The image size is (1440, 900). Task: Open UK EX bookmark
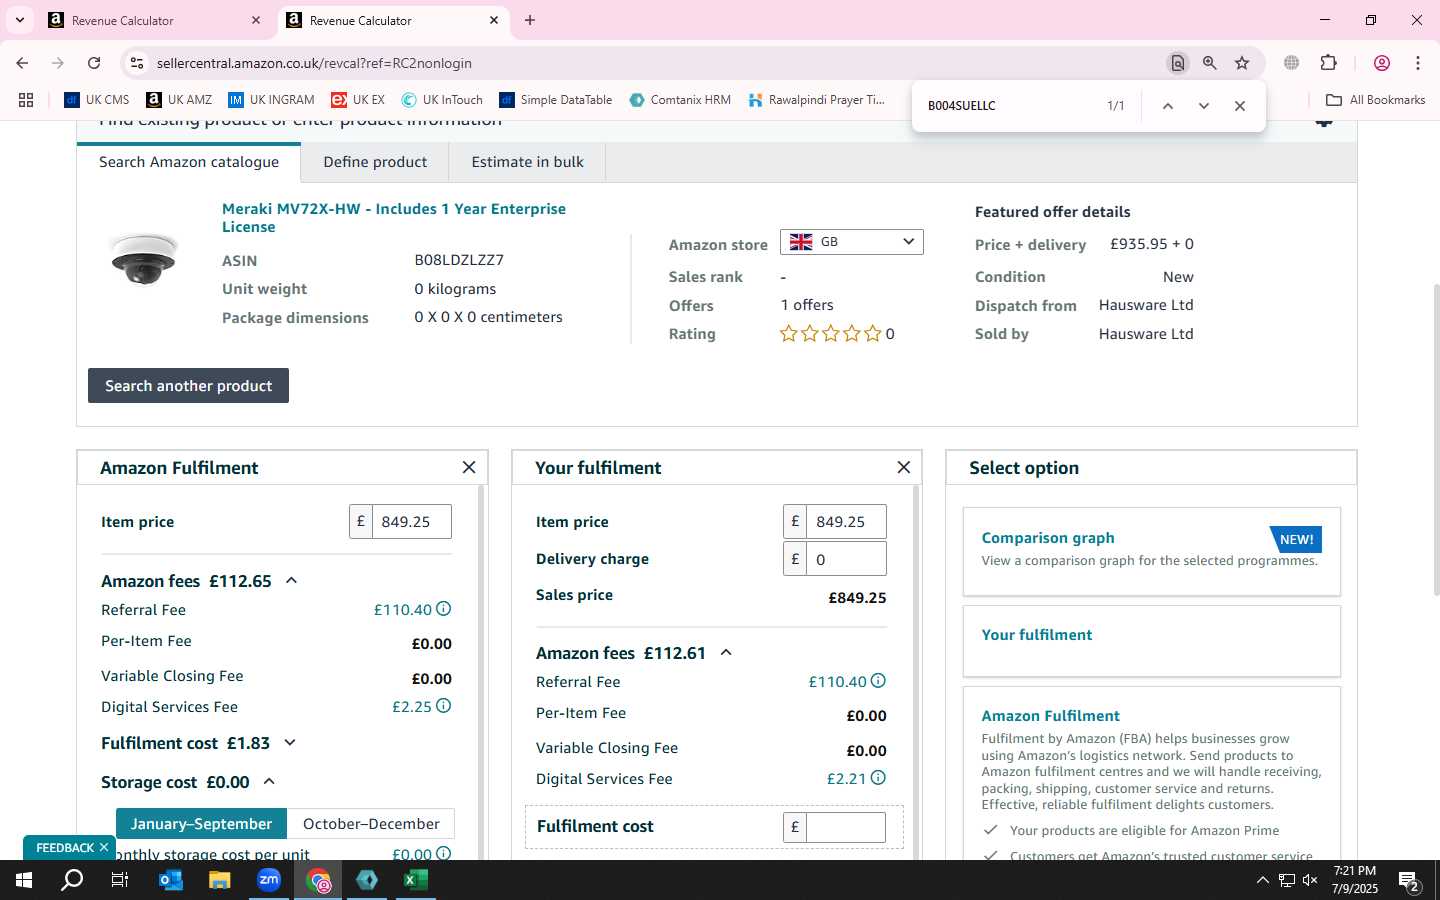coord(358,100)
